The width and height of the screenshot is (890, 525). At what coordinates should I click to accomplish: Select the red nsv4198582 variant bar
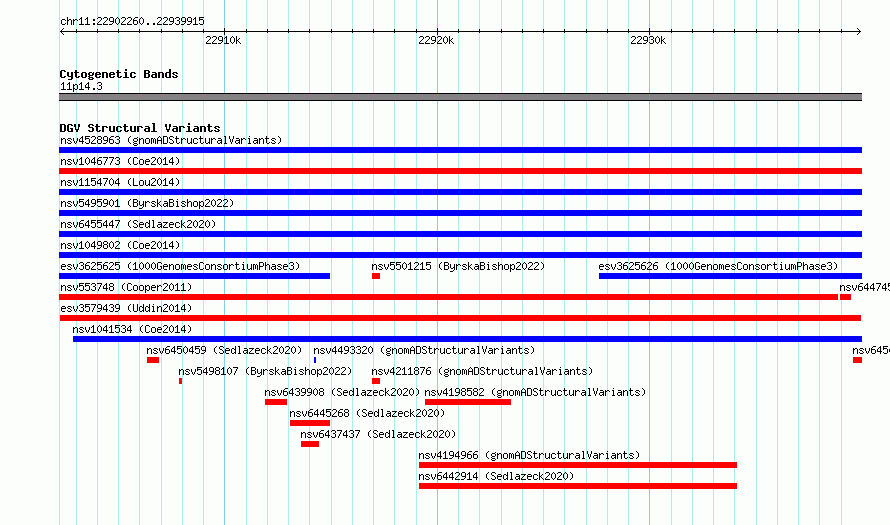468,402
